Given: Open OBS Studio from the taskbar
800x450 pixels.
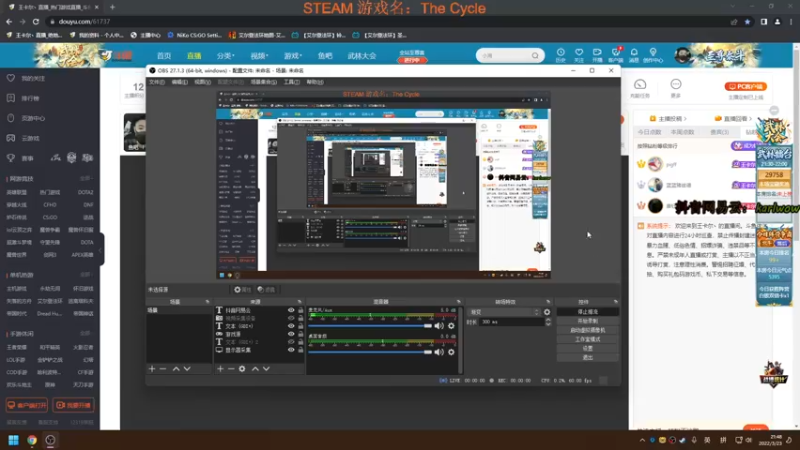Looking at the screenshot, I should click(50, 440).
